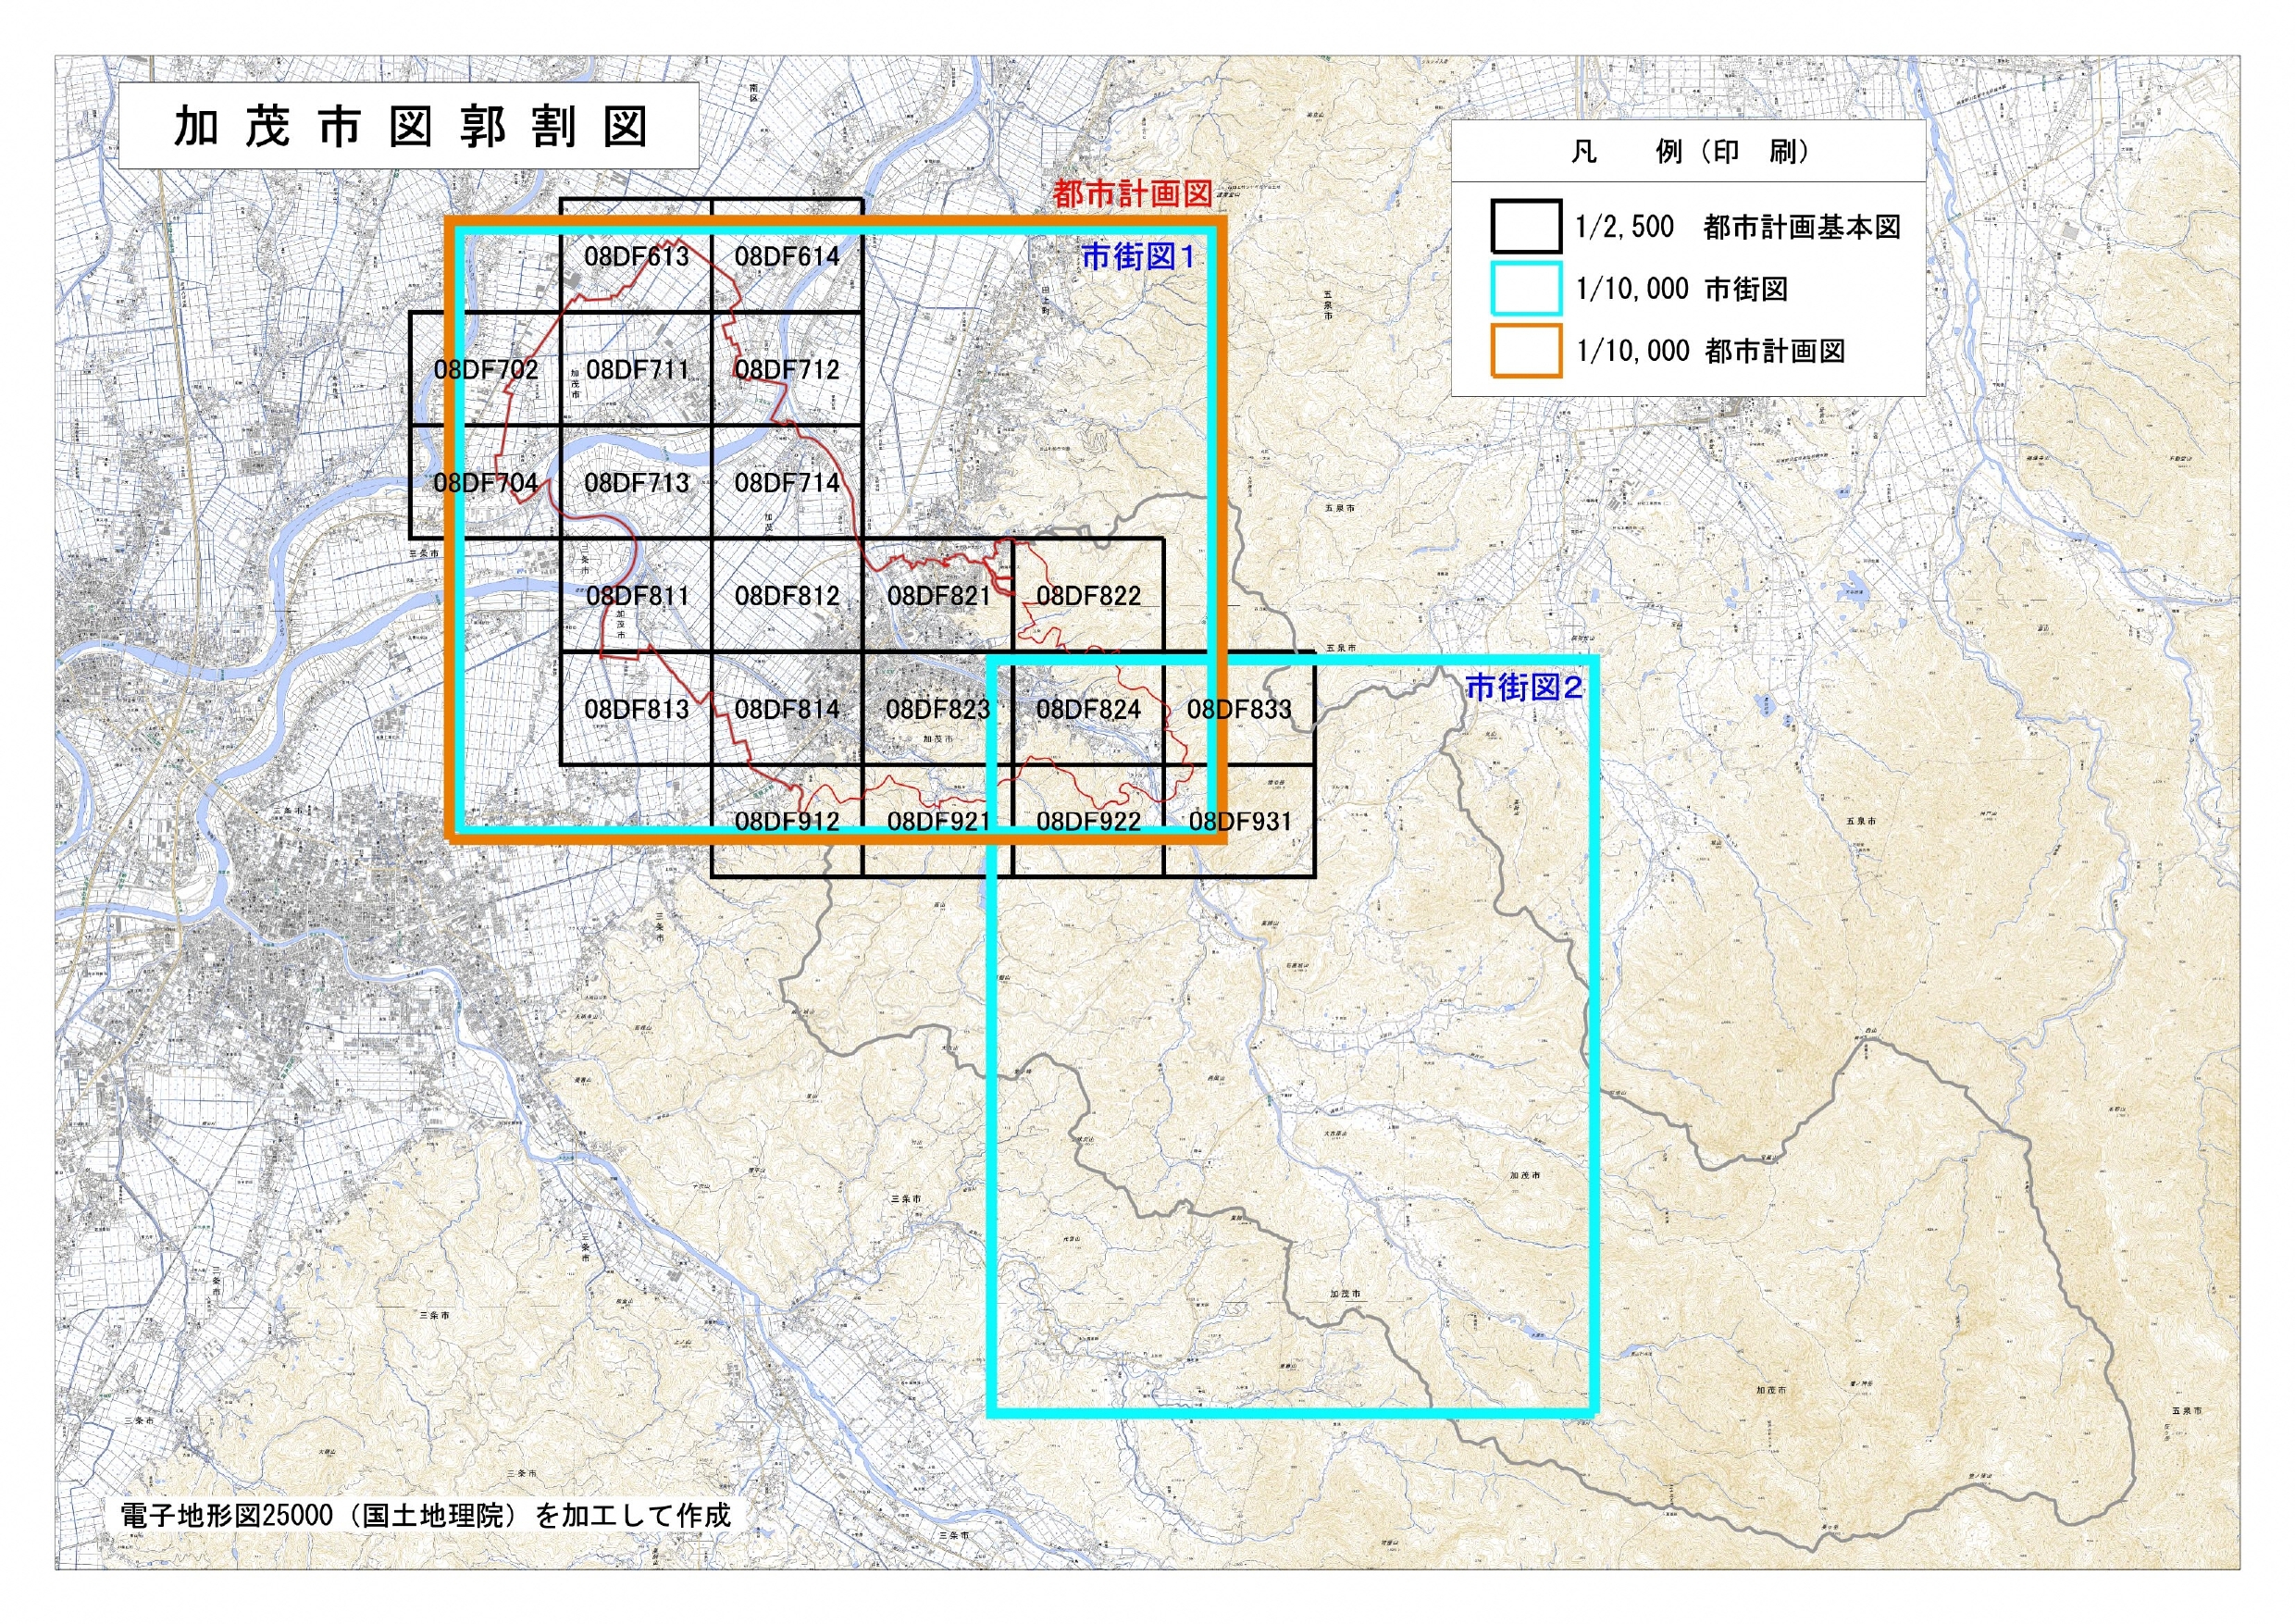Click the map title 加茂市図郭割図
Image resolution: width=2295 pixels, height=1624 pixels.
pyautogui.click(x=410, y=127)
